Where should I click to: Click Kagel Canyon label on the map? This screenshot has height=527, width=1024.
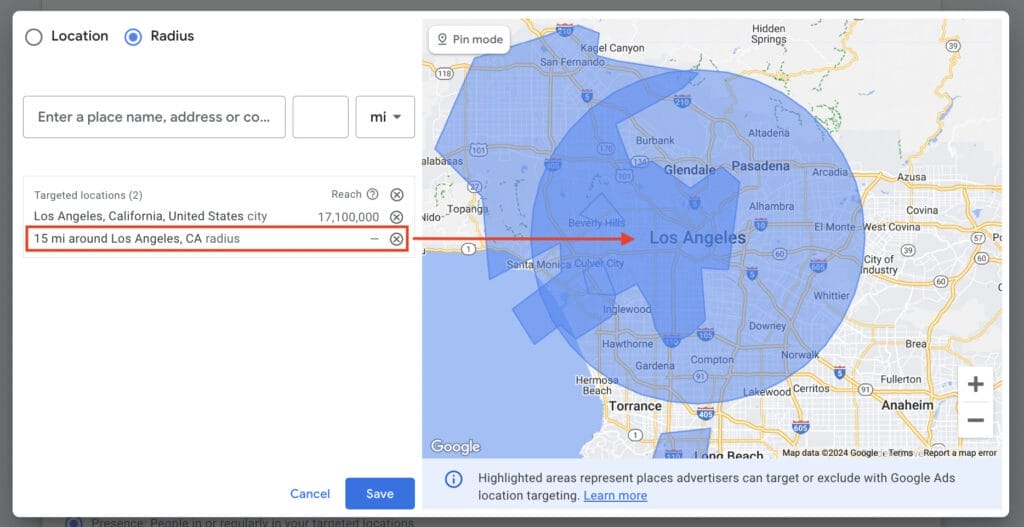tap(612, 48)
